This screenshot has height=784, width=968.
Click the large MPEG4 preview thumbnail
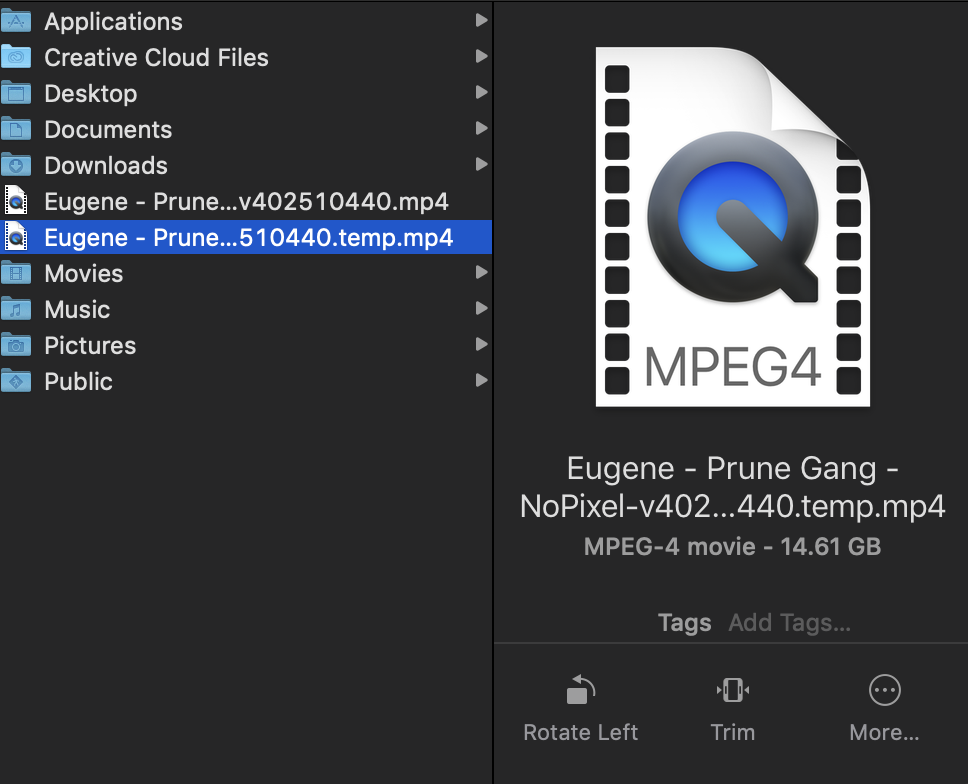pyautogui.click(x=733, y=227)
